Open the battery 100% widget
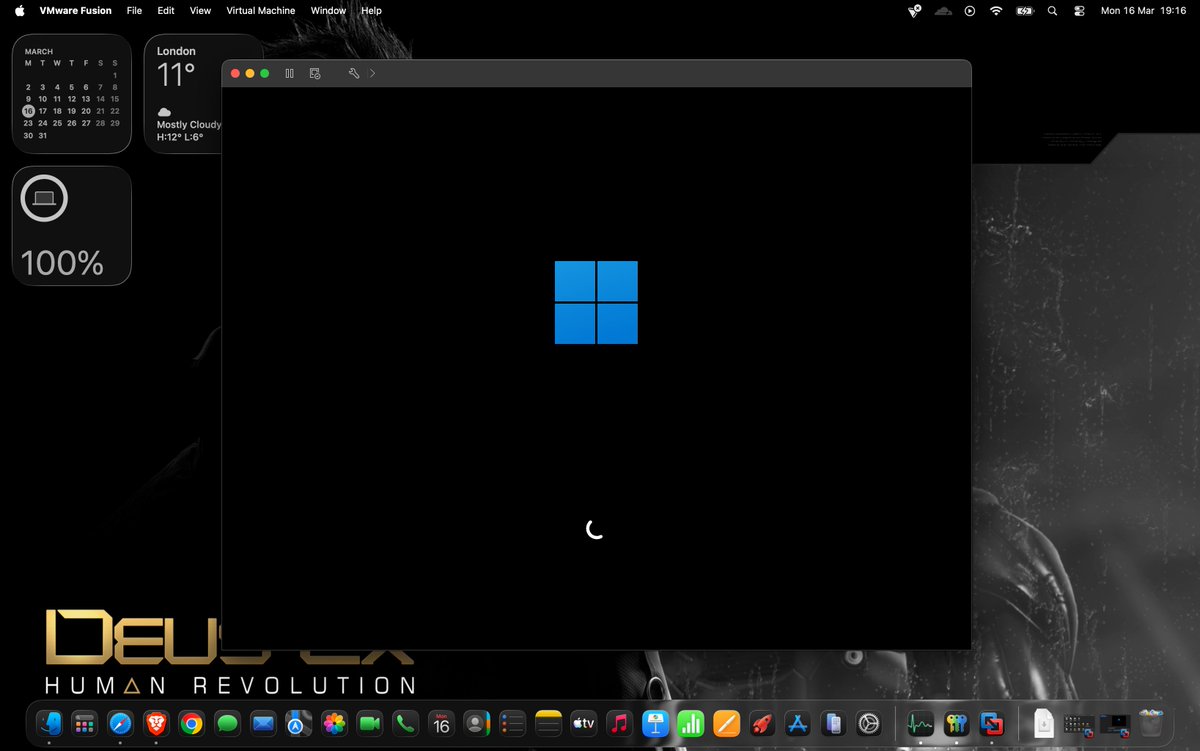 pyautogui.click(x=72, y=226)
